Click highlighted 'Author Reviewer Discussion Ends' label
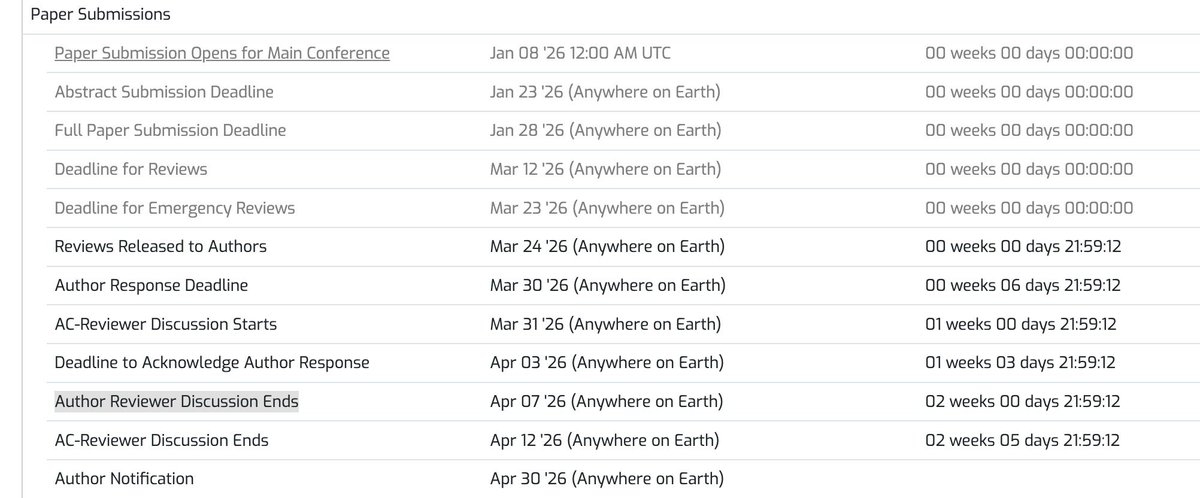 tap(177, 401)
